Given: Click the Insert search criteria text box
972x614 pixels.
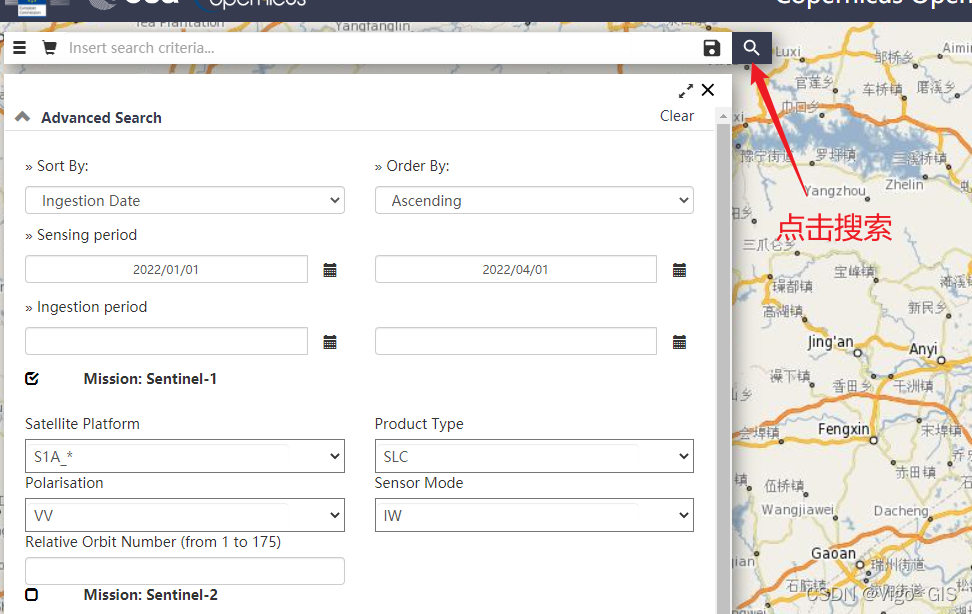Looking at the screenshot, I should (x=381, y=48).
